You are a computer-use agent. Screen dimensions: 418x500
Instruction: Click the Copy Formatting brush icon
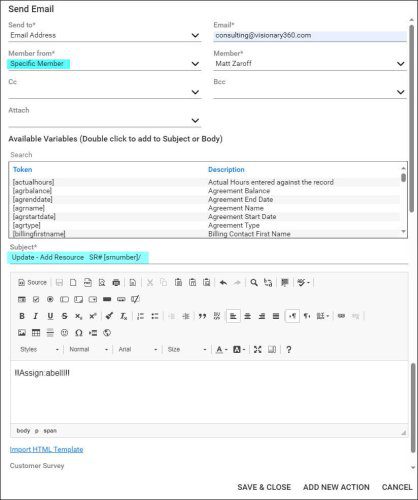tap(109, 316)
